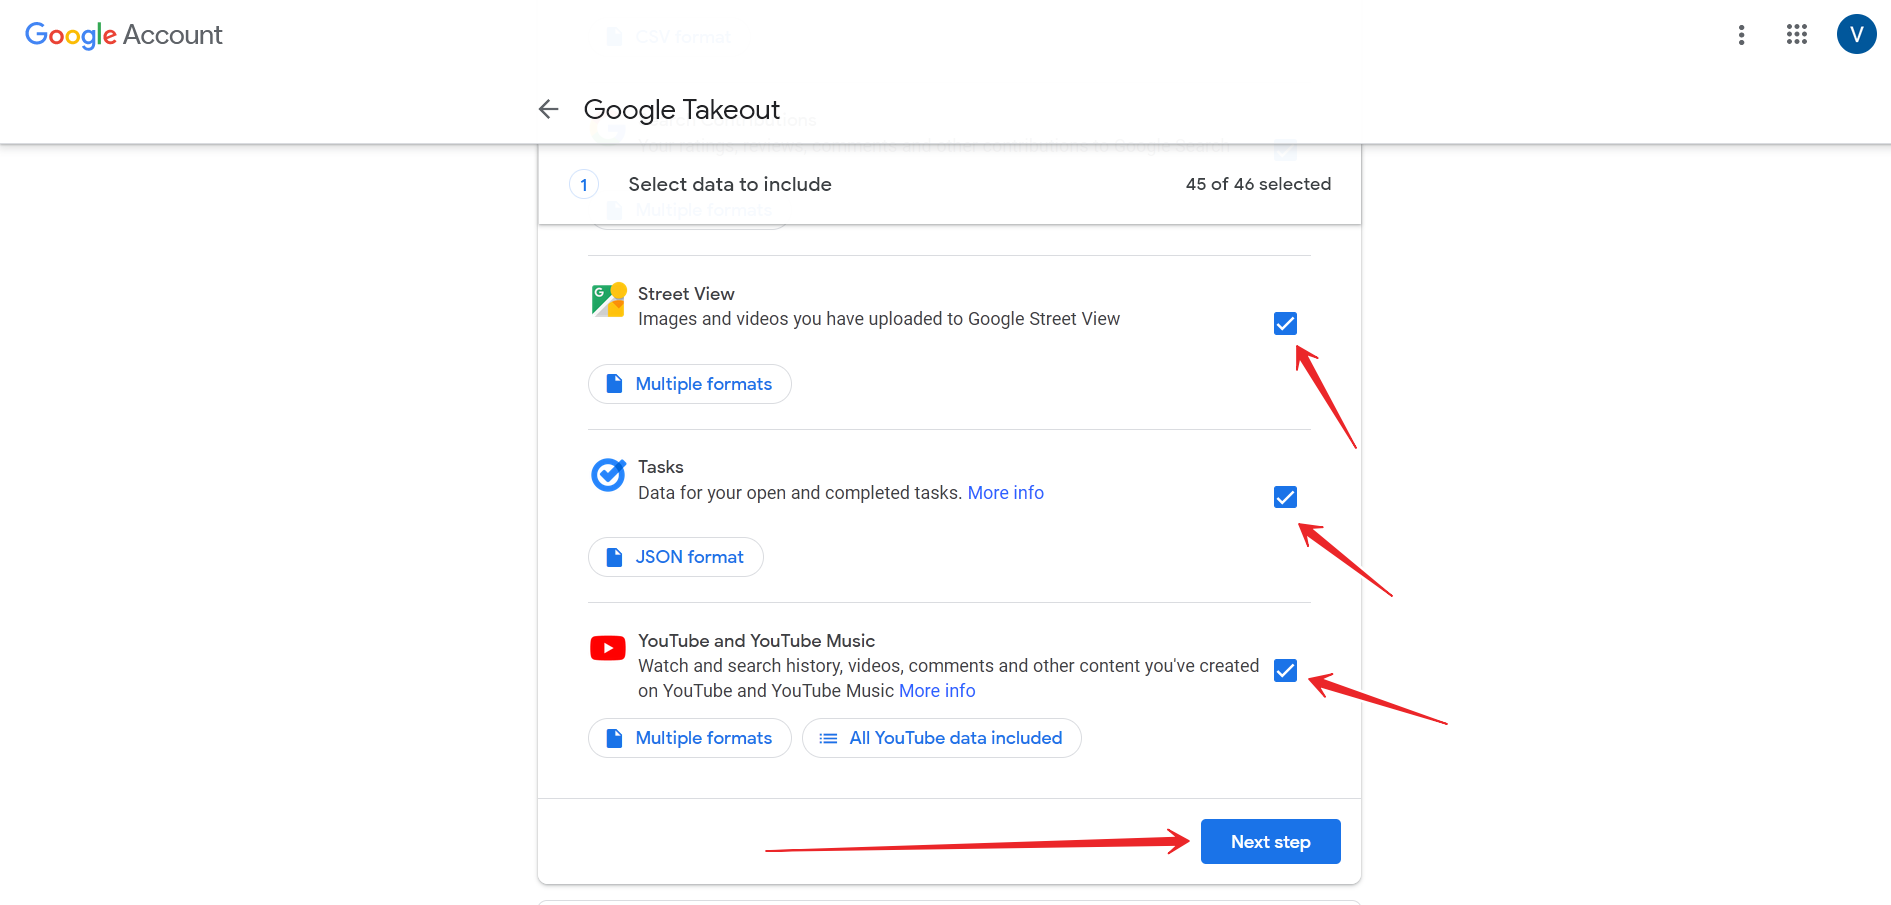Screen dimensions: 1891x905
Task: Open All YouTube data included list
Action: pyautogui.click(x=941, y=738)
